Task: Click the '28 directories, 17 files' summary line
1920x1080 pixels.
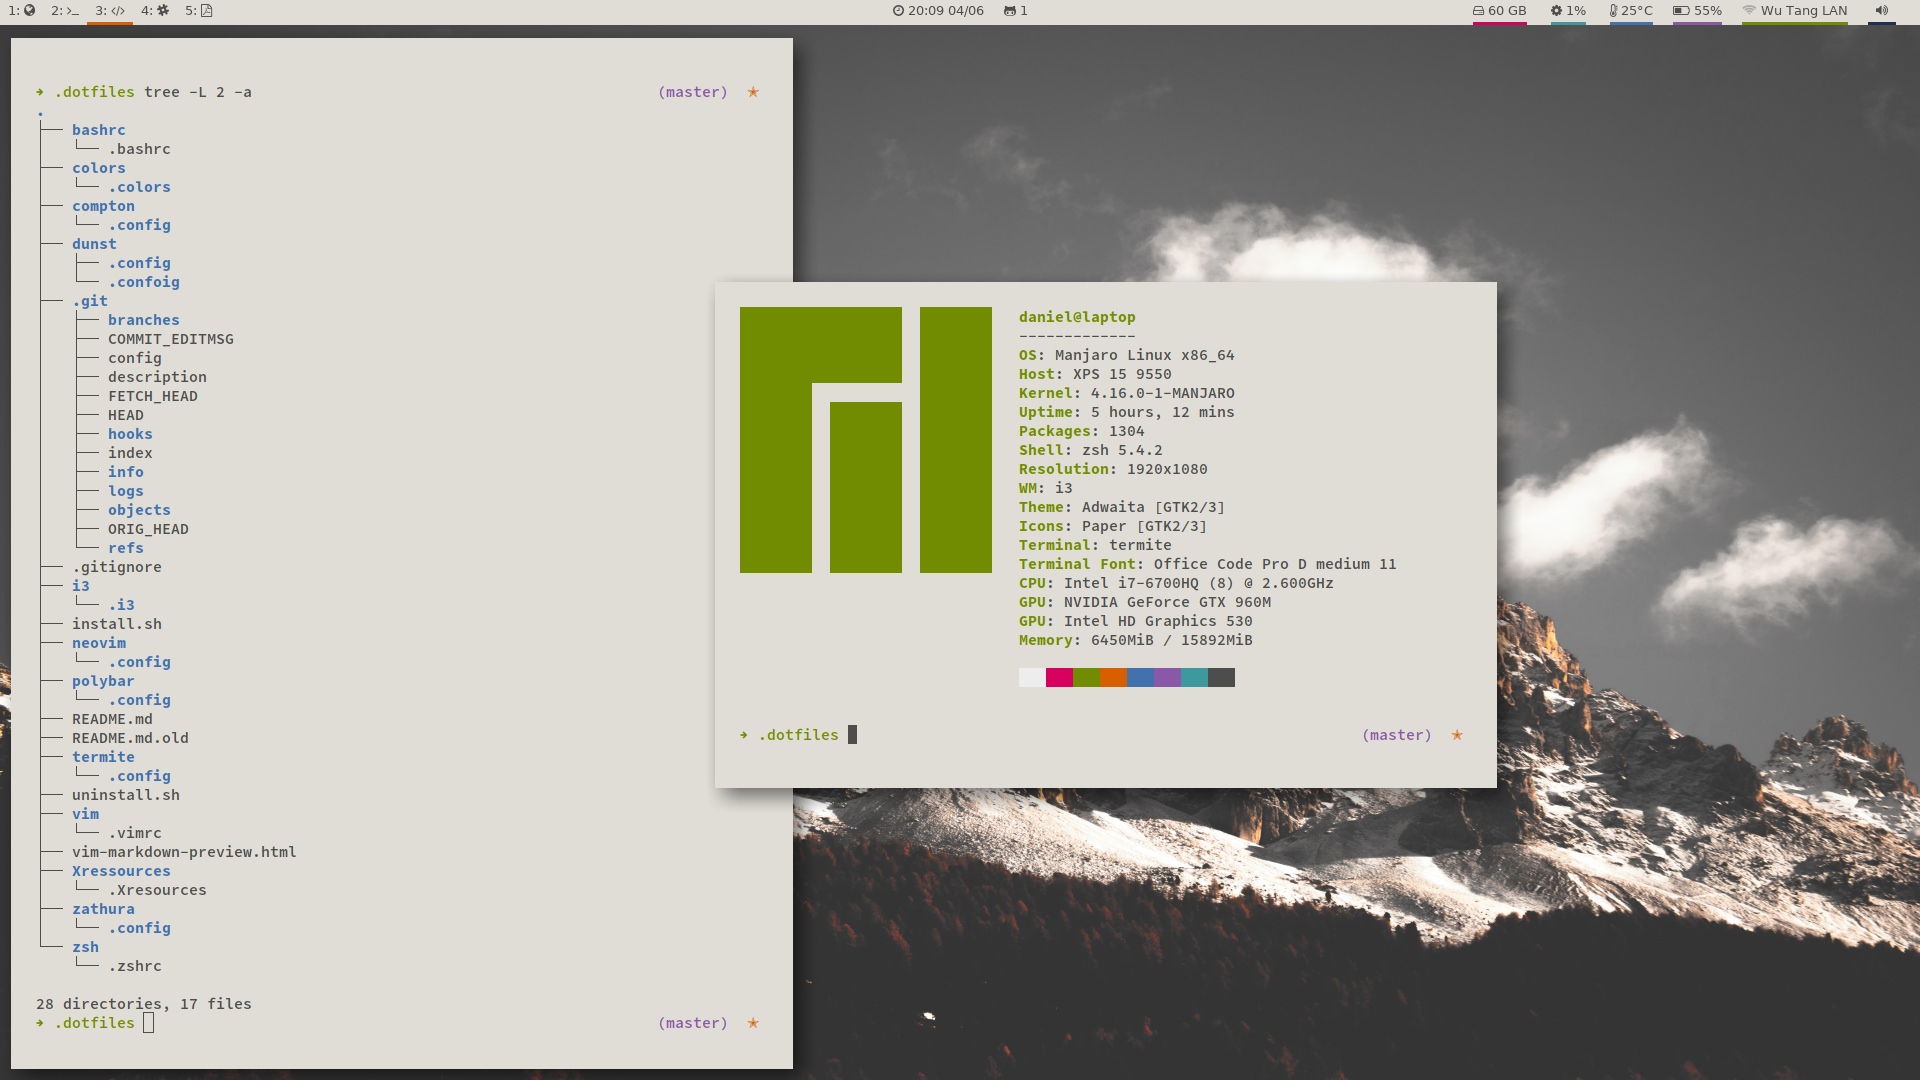Action: [x=144, y=1004]
